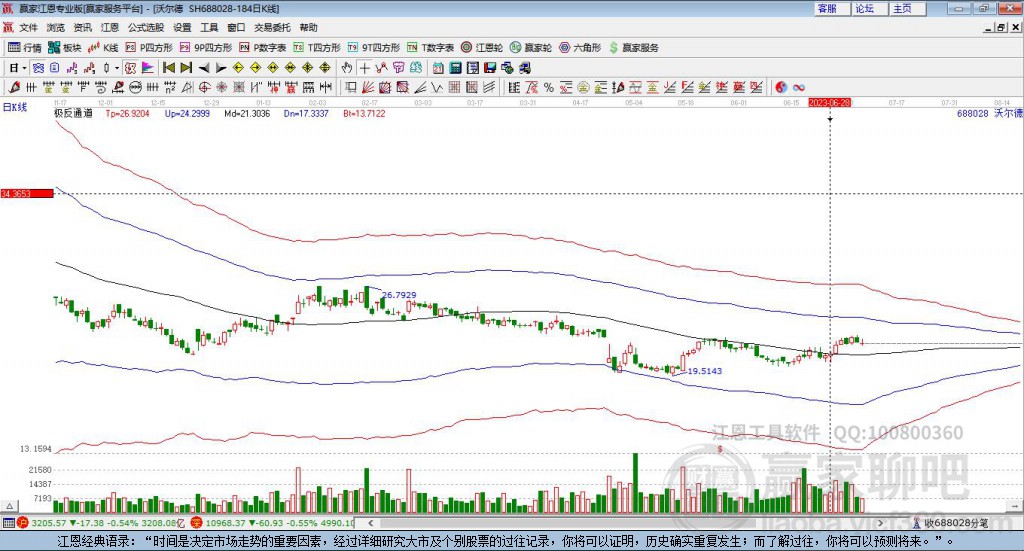Click the 34.3653 red price label
Image resolution: width=1024 pixels, height=551 pixels.
[x=27, y=193]
